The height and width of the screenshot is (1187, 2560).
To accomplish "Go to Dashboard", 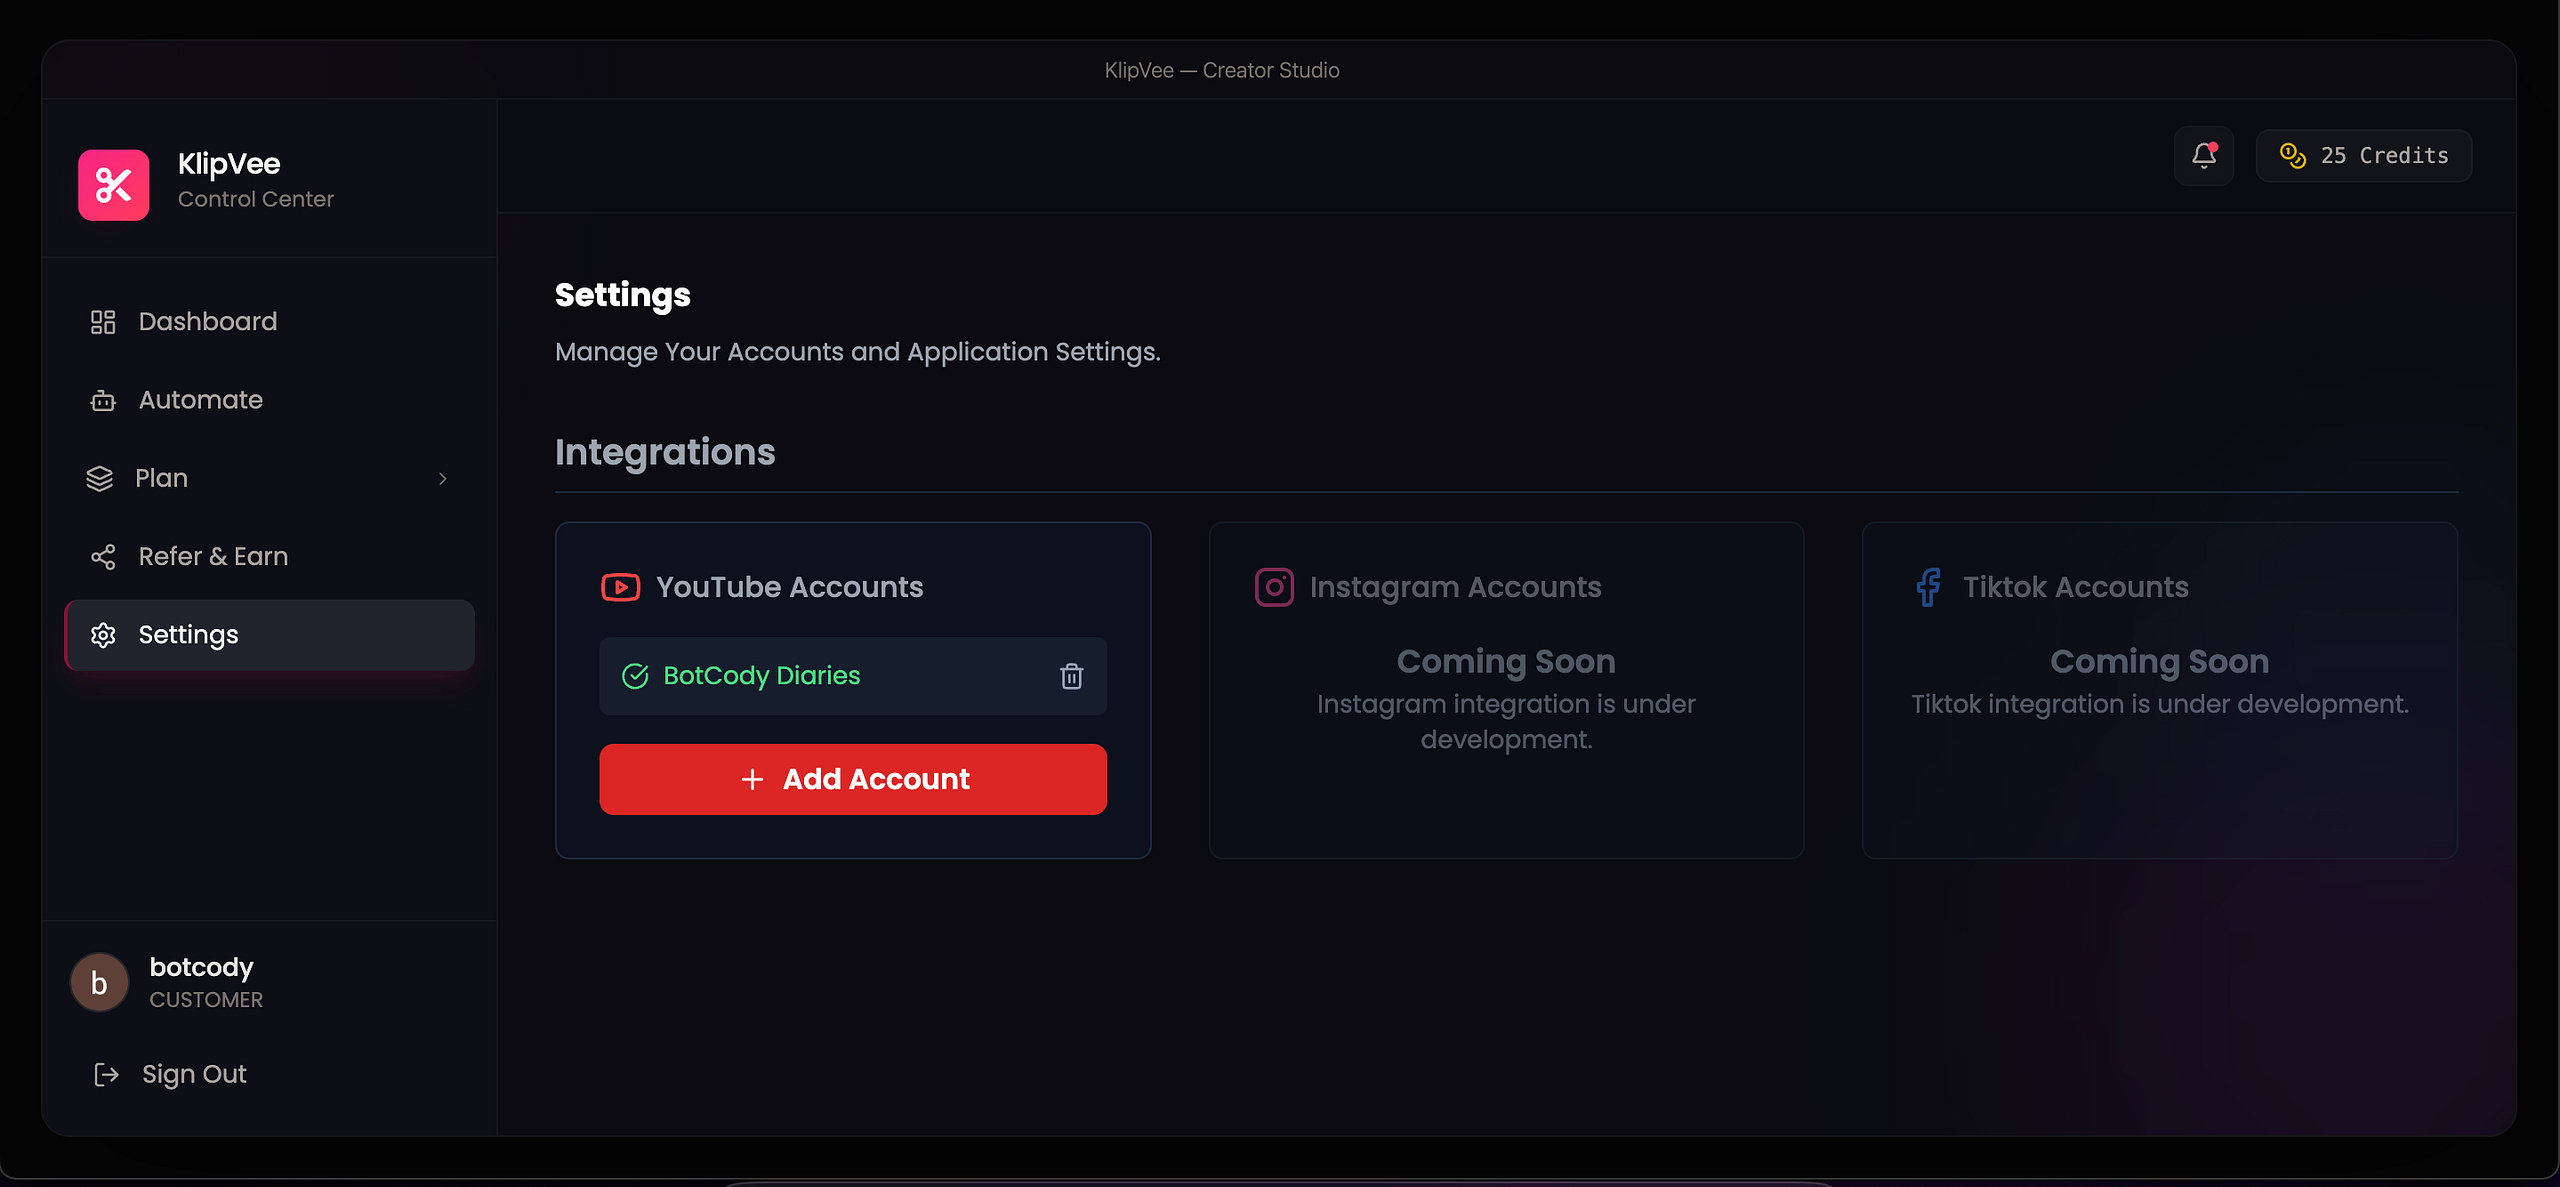I will [270, 322].
